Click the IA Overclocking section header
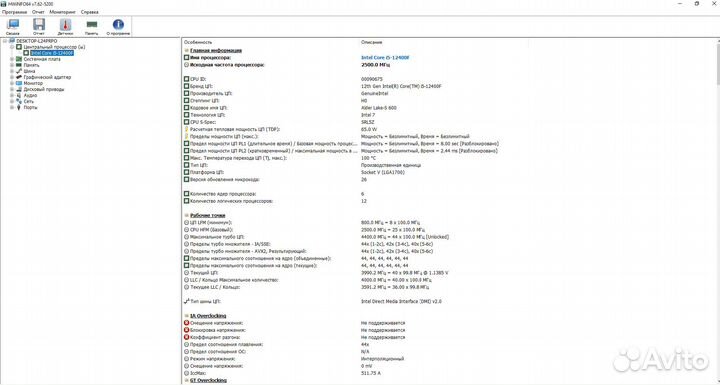The height and width of the screenshot is (385, 720). tap(208, 316)
